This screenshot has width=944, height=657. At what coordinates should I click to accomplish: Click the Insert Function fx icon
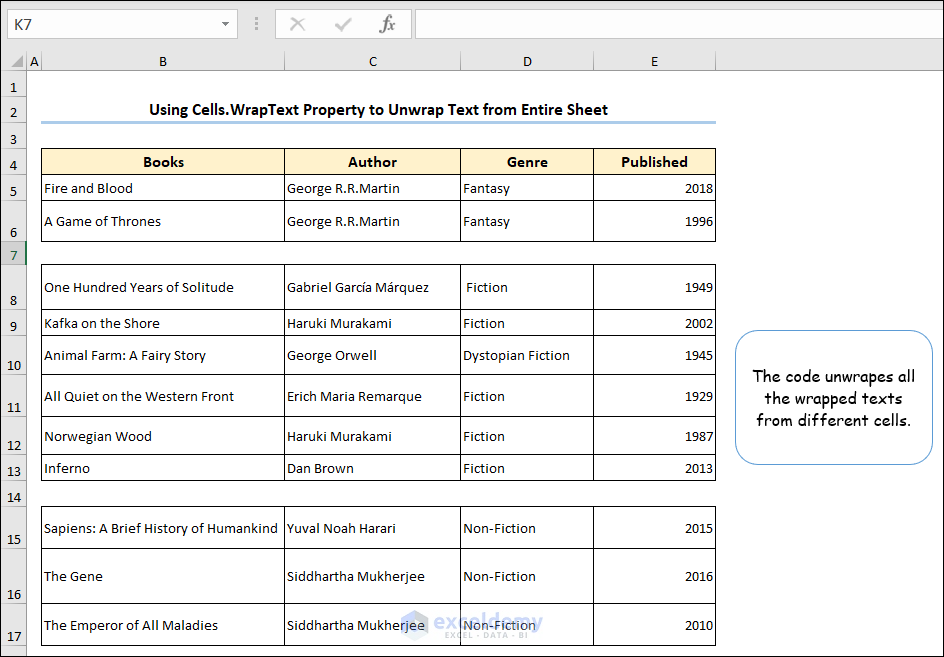click(387, 24)
